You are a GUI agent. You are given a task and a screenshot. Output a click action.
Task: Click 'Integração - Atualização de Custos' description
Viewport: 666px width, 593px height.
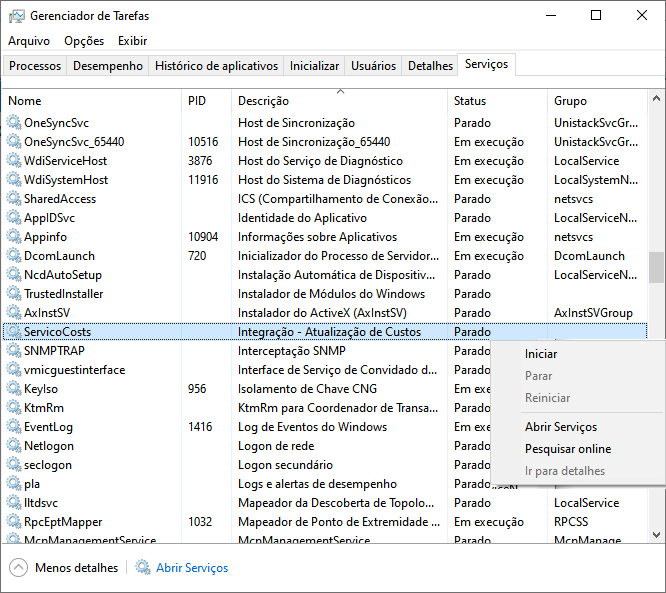329,332
